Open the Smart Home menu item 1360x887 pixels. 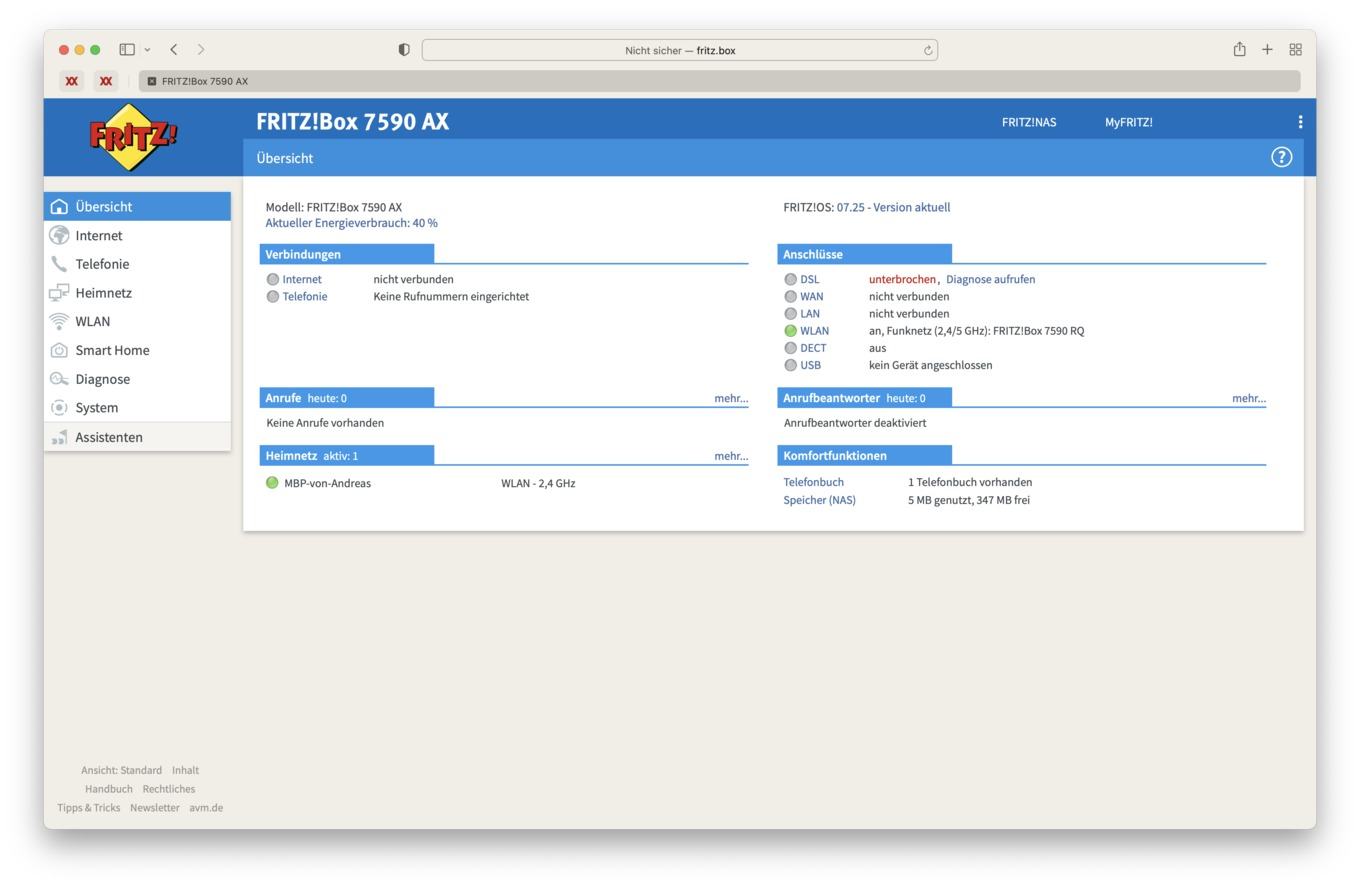[x=137, y=350]
